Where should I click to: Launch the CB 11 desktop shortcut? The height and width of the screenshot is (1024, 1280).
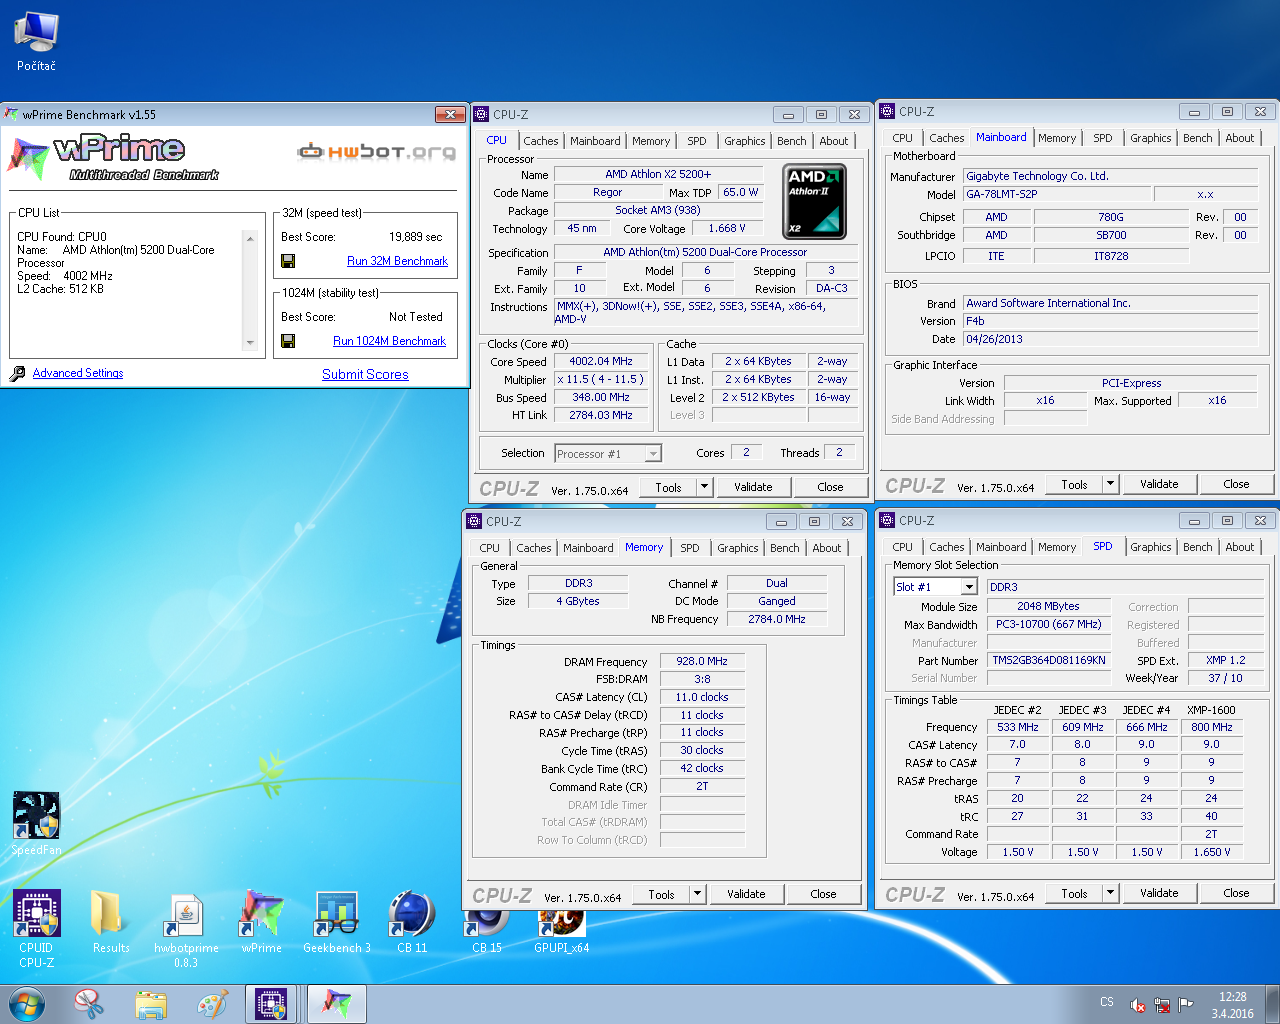pos(412,921)
